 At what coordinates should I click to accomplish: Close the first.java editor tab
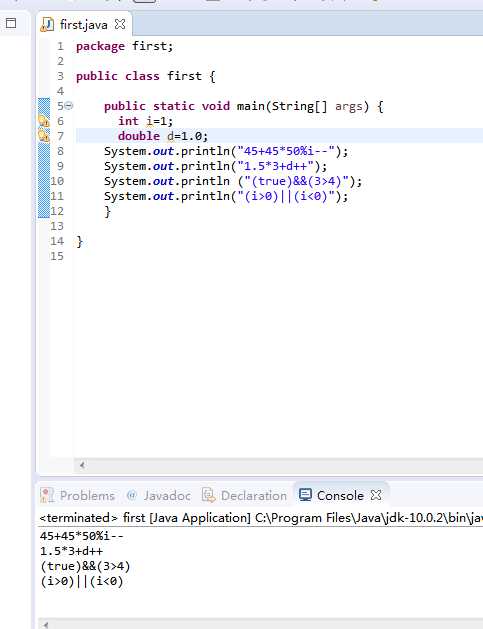[120, 24]
